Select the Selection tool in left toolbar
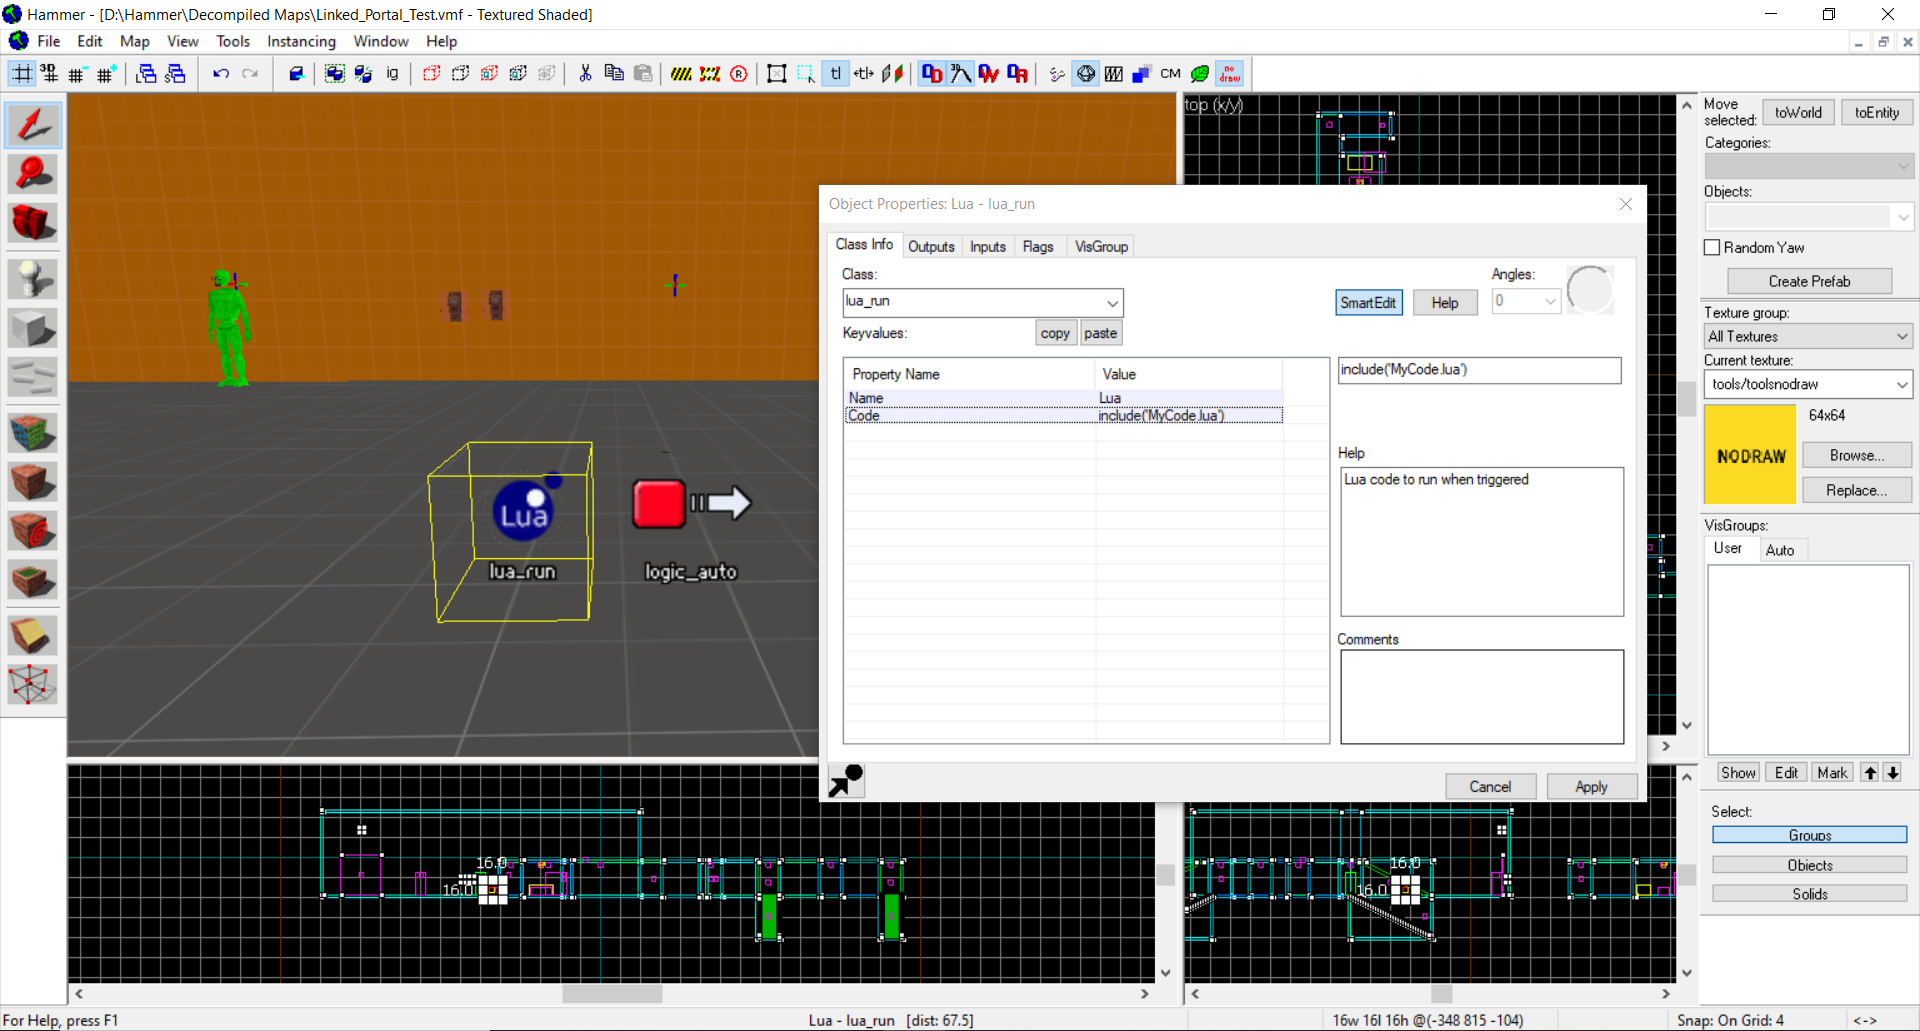 [x=33, y=125]
